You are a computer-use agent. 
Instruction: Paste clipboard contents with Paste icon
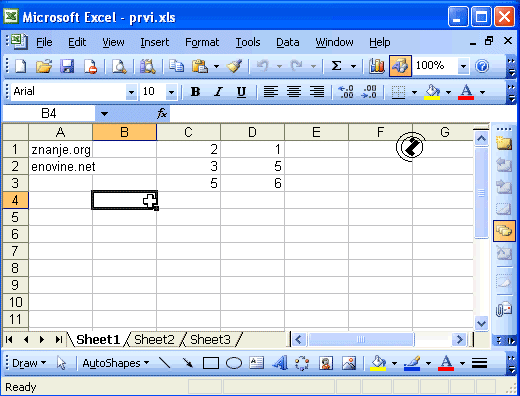[x=200, y=66]
